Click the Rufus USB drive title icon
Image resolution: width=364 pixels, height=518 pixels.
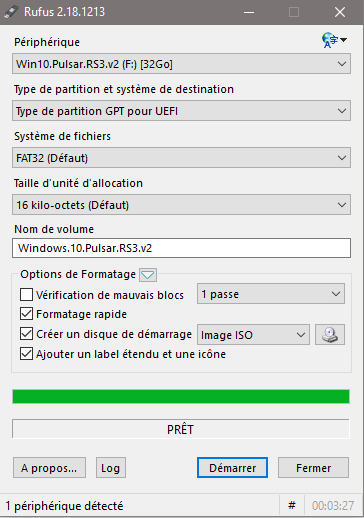[11, 12]
